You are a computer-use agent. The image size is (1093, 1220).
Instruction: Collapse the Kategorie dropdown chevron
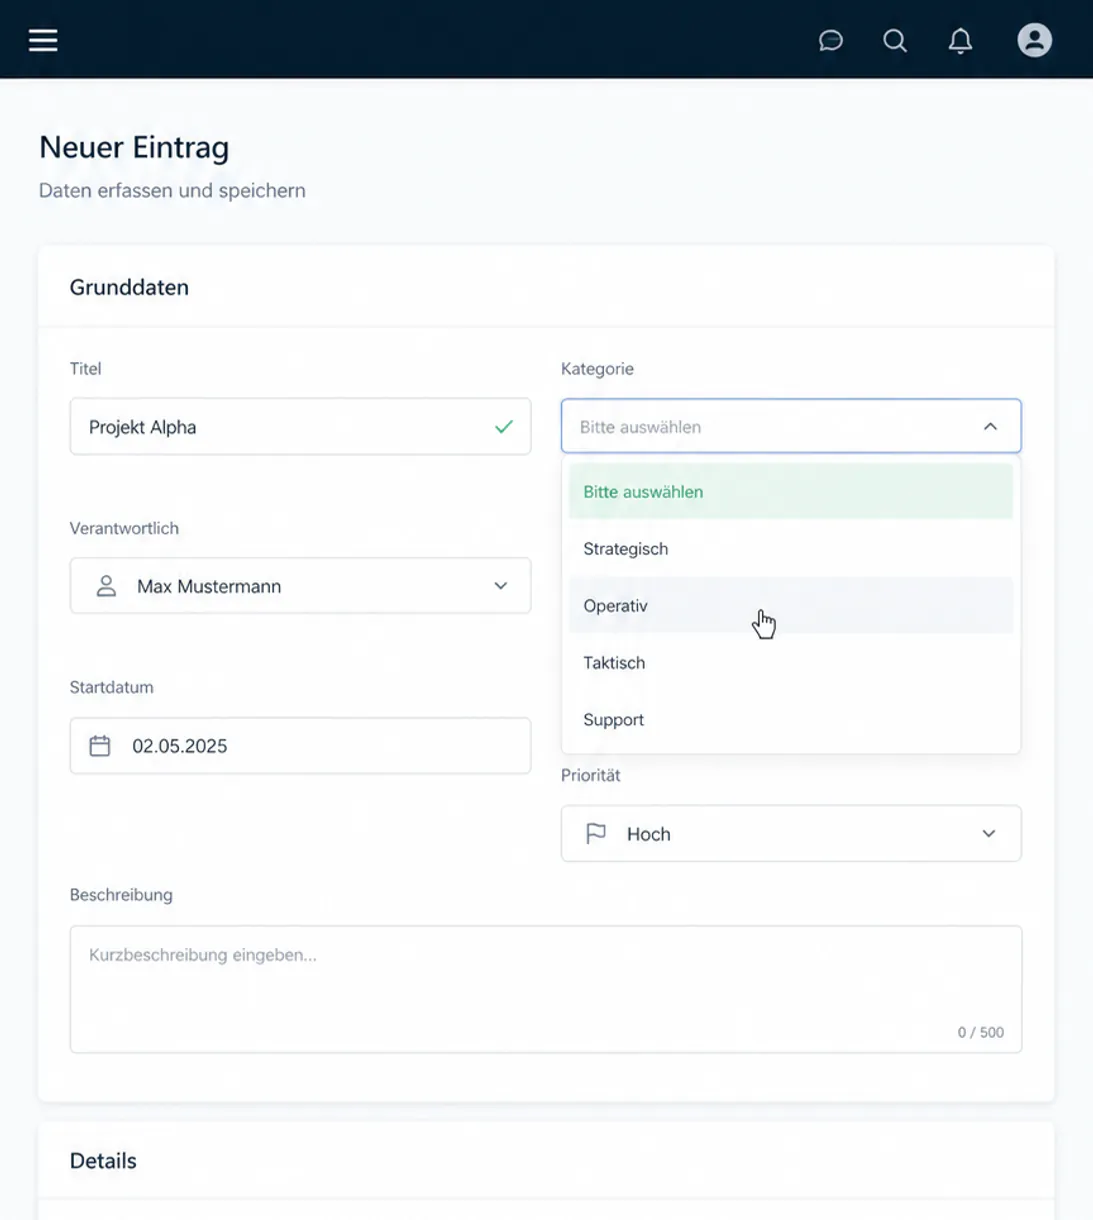tap(990, 427)
